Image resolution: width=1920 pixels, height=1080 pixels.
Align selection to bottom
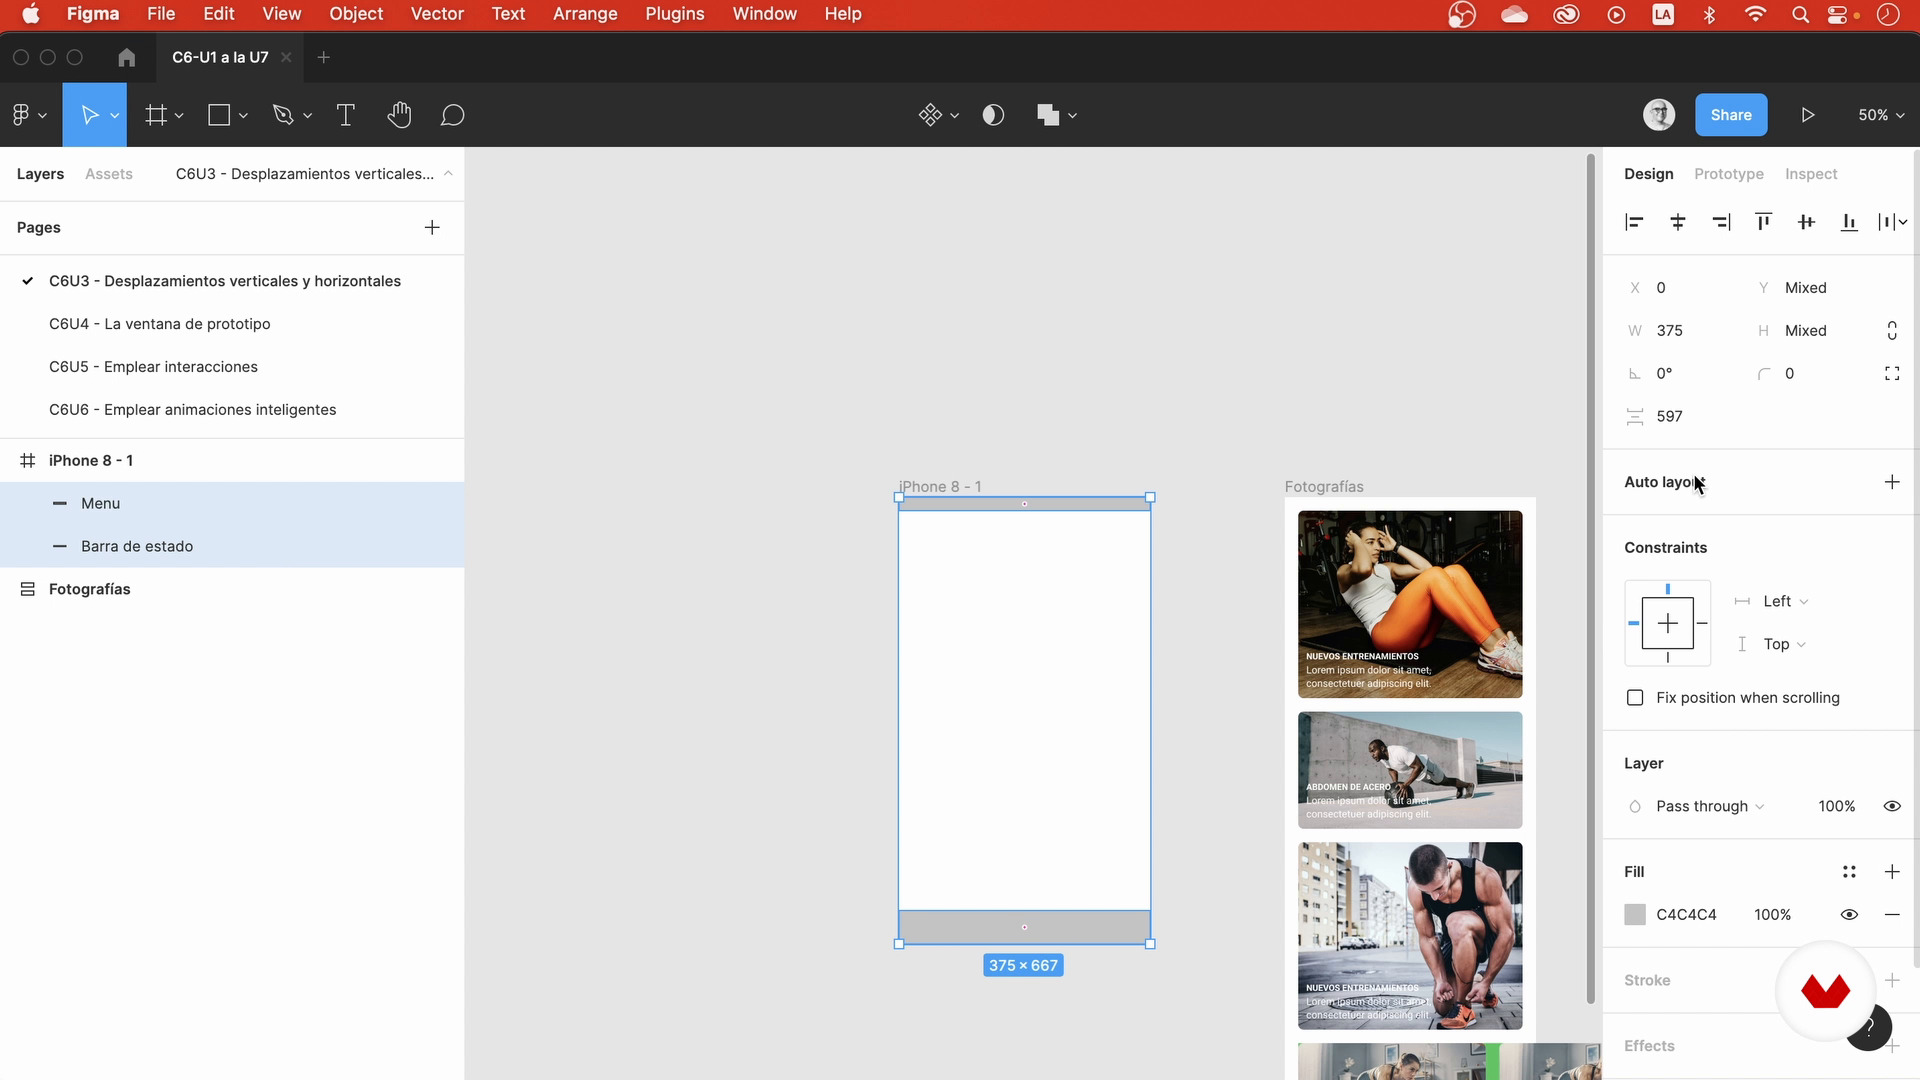pyautogui.click(x=1849, y=222)
